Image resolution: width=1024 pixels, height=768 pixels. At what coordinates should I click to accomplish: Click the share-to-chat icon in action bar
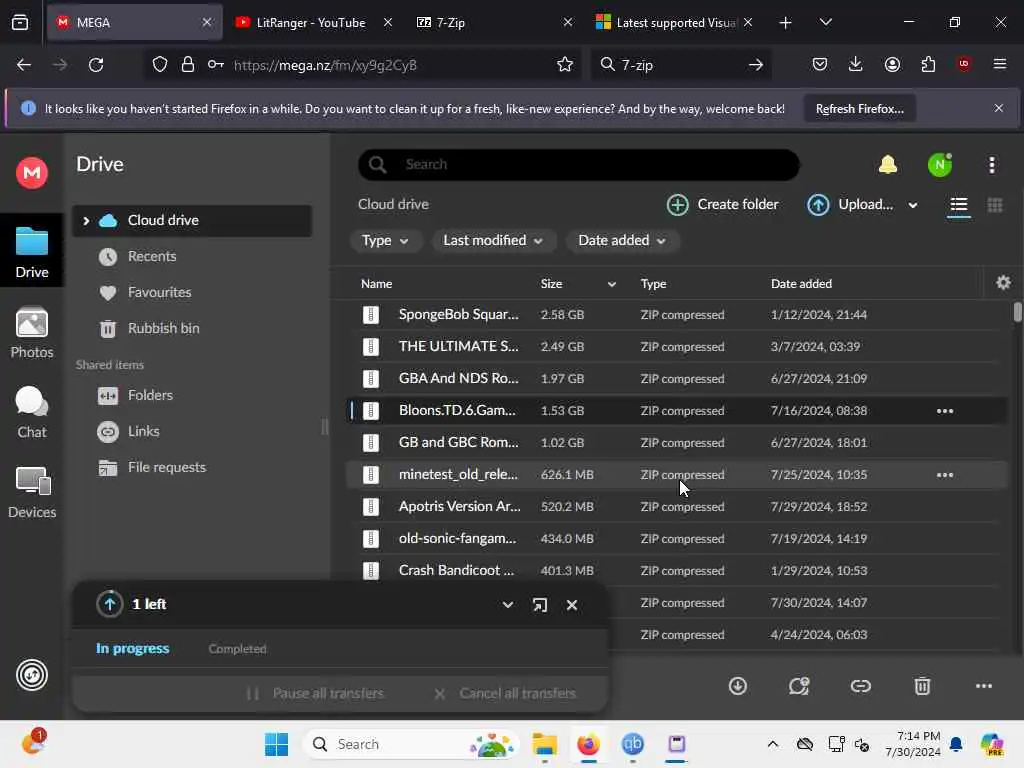(798, 686)
